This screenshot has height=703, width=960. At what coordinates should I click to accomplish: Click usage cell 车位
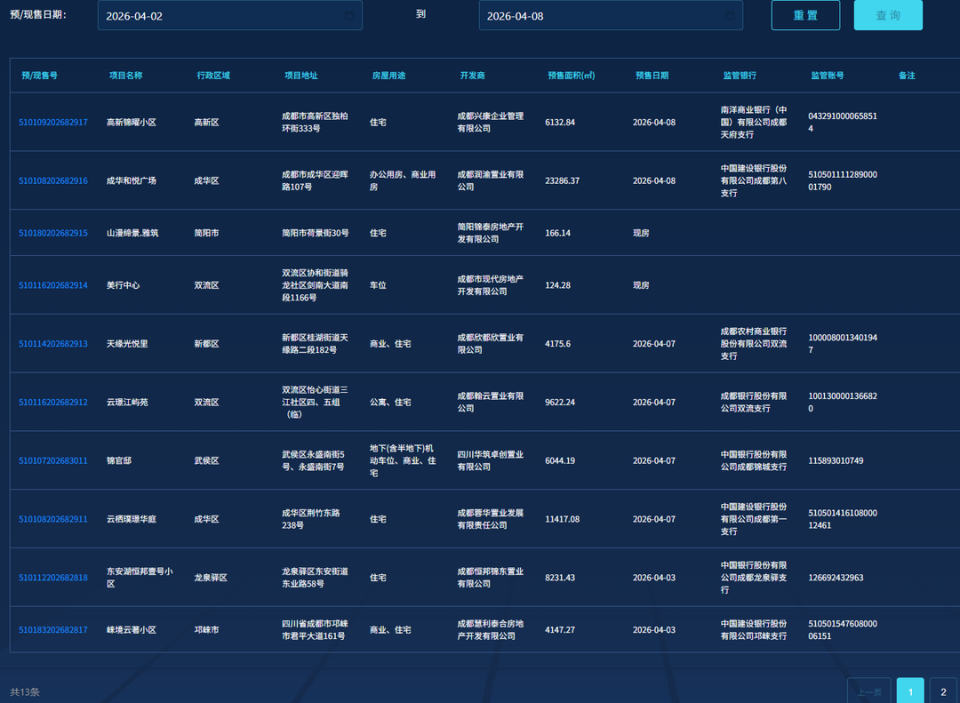pos(378,285)
